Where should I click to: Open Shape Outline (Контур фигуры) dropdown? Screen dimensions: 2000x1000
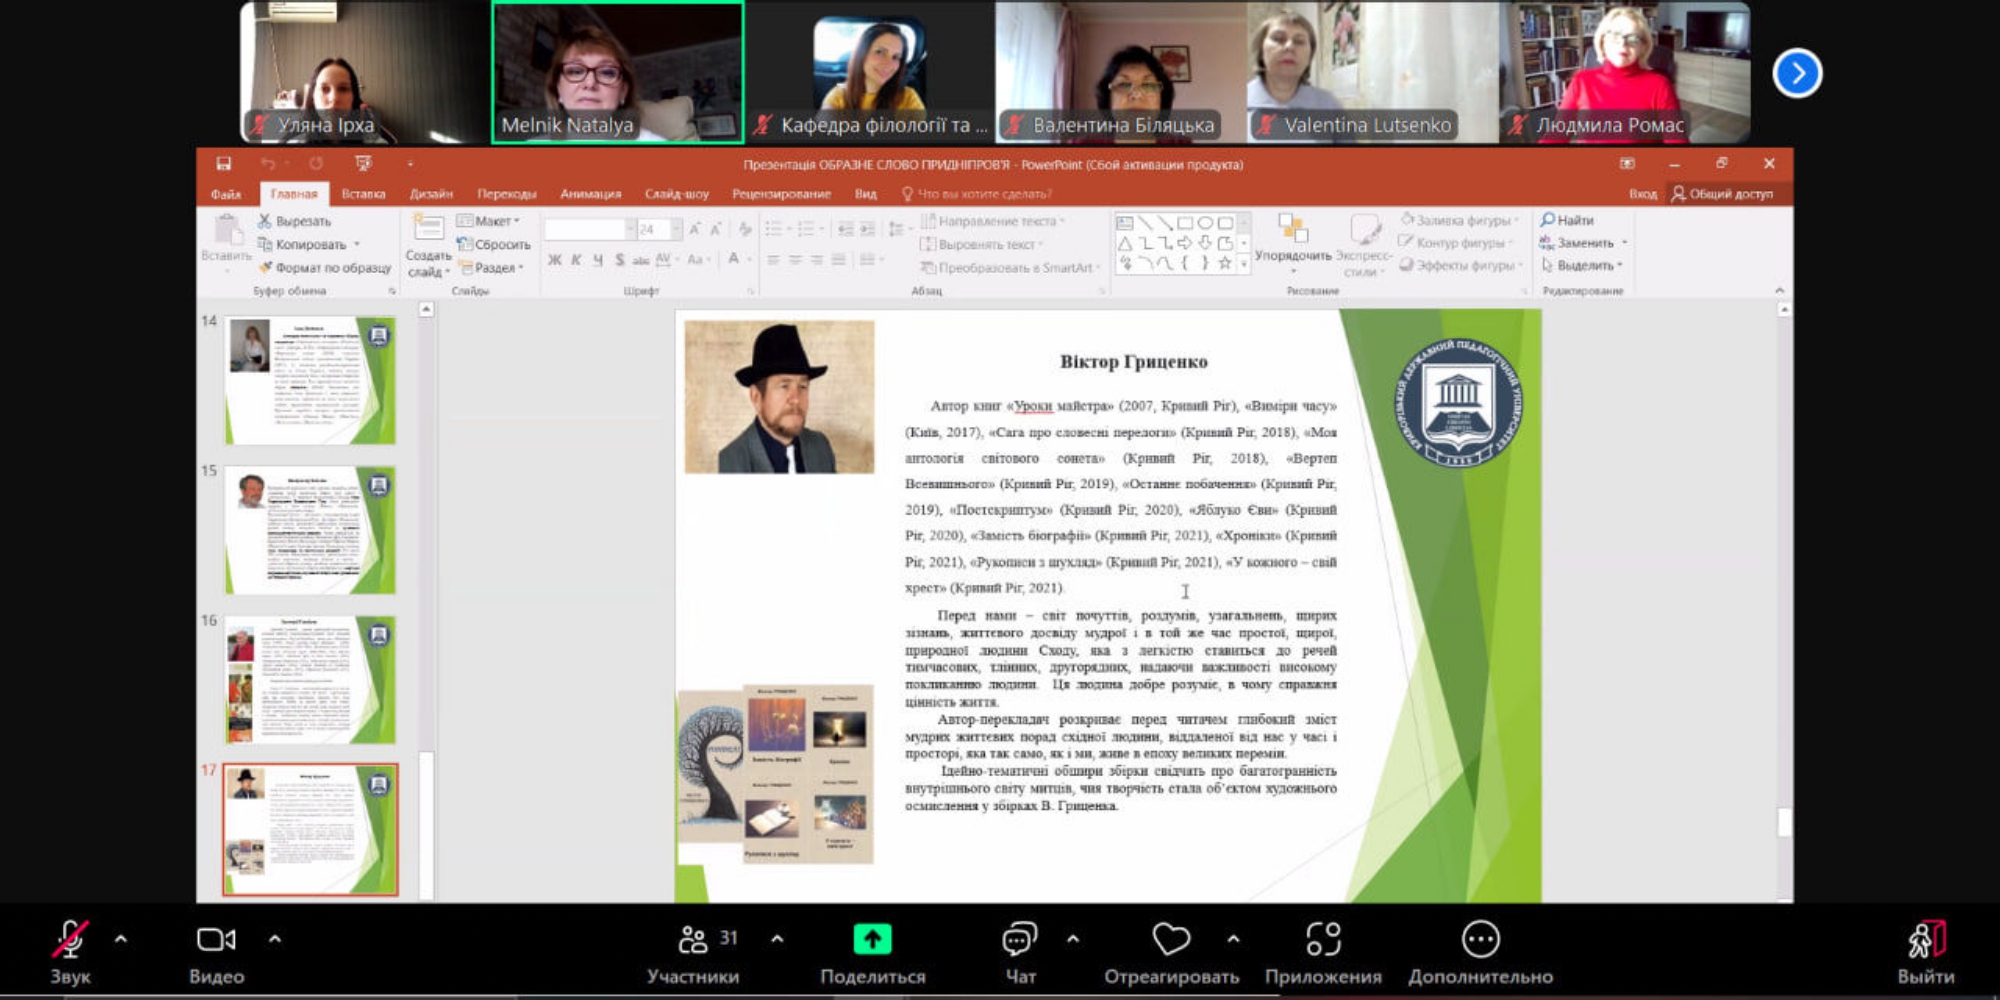pyautogui.click(x=1454, y=243)
